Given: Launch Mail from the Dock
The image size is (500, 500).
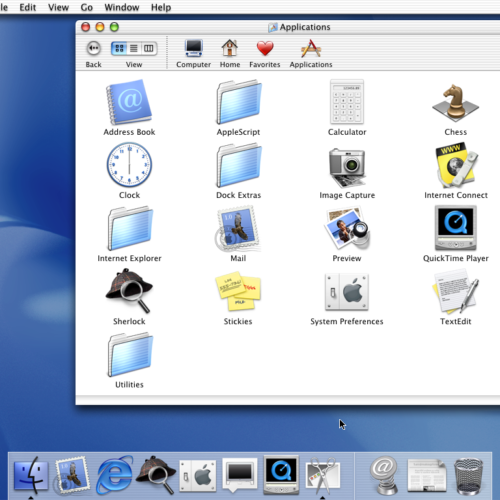Looking at the screenshot, I should tap(72, 475).
